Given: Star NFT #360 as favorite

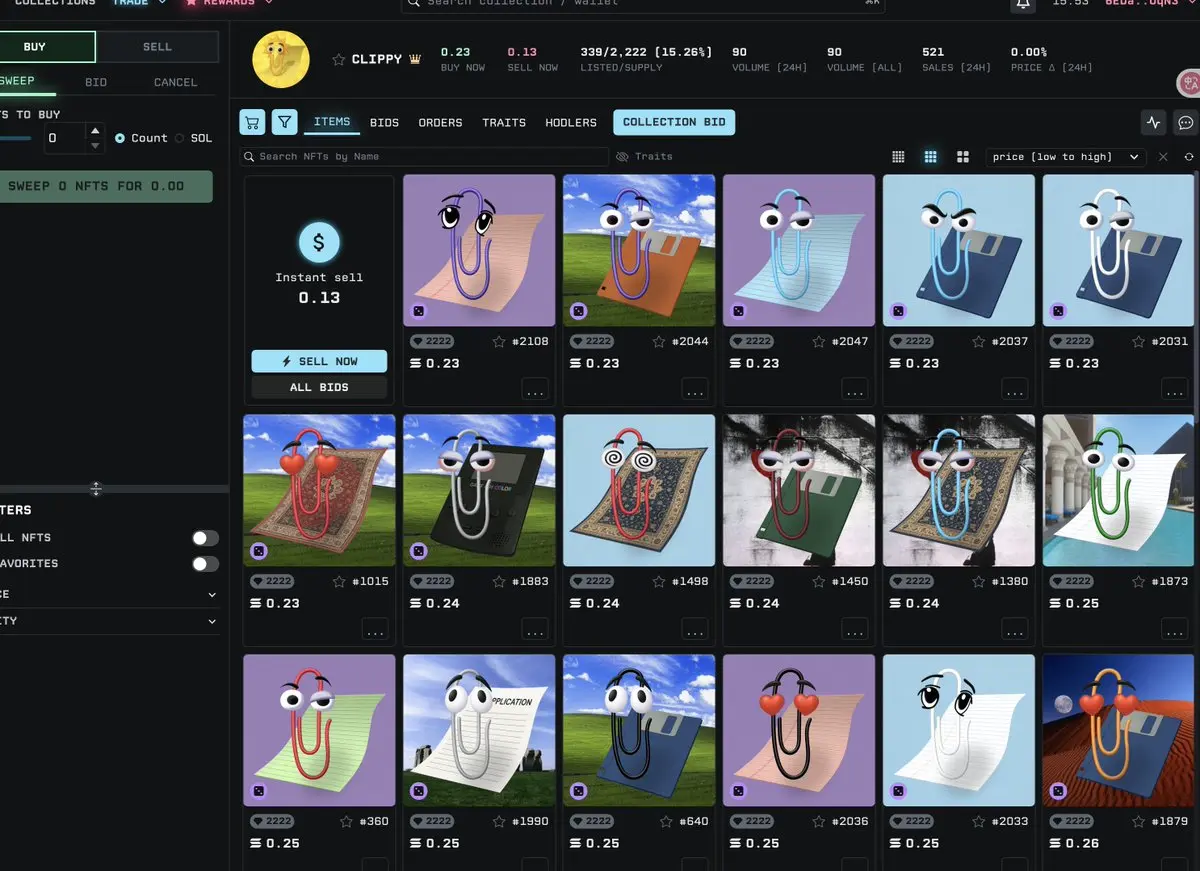Looking at the screenshot, I should point(346,821).
